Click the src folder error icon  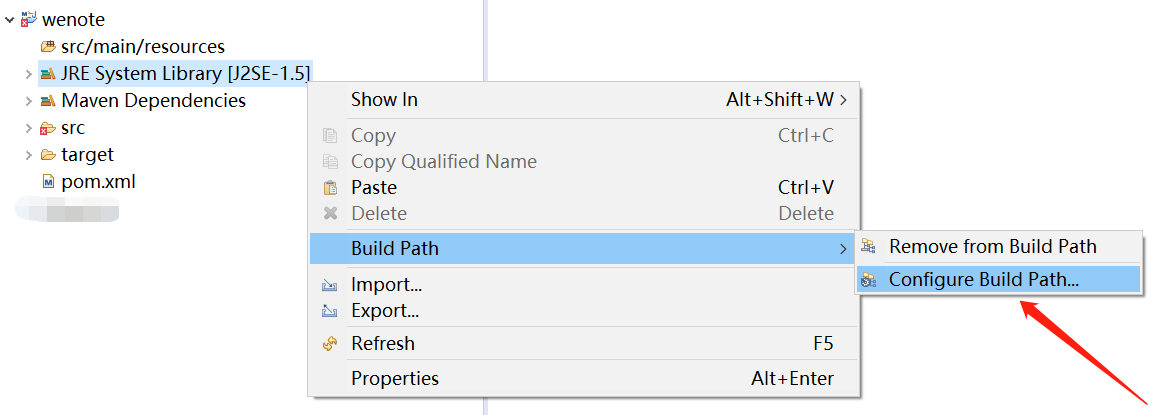coord(48,128)
